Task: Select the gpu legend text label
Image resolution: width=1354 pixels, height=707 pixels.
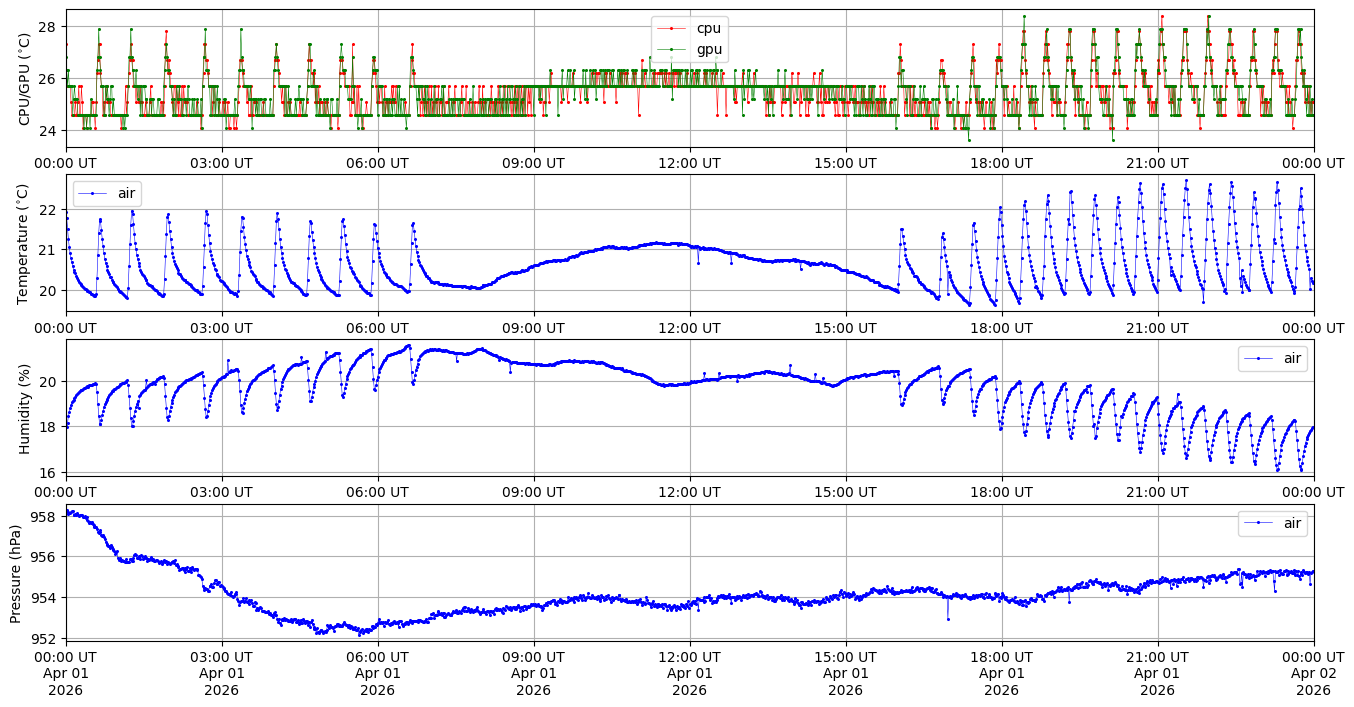Action: [x=708, y=49]
